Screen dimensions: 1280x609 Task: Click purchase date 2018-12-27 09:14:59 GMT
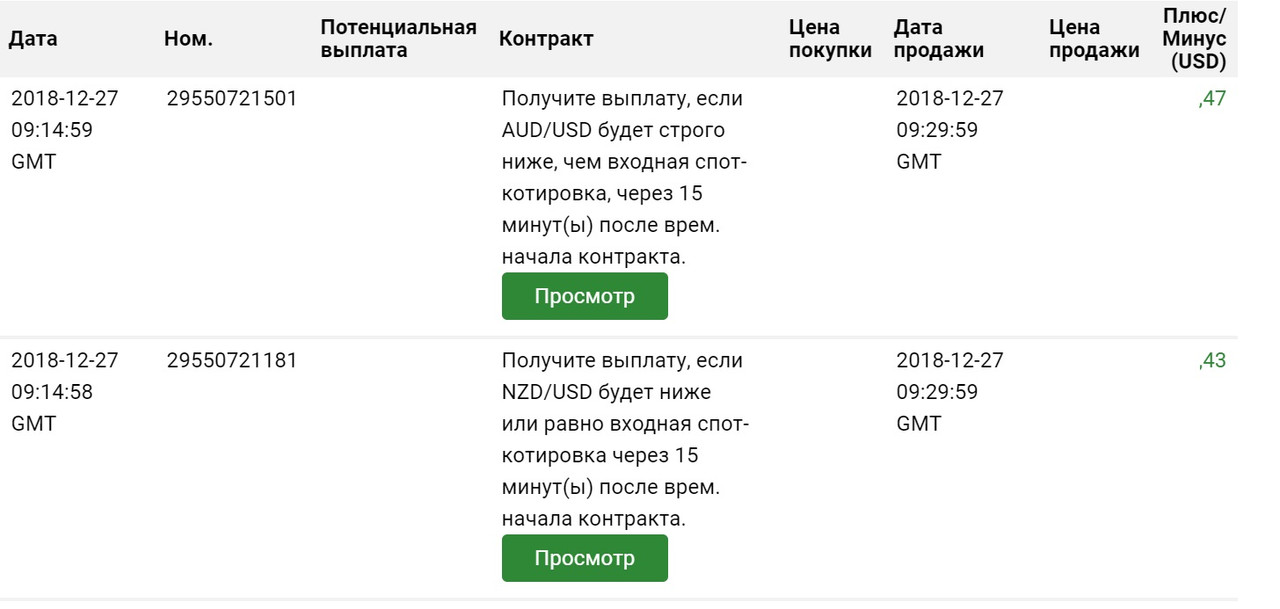64,130
